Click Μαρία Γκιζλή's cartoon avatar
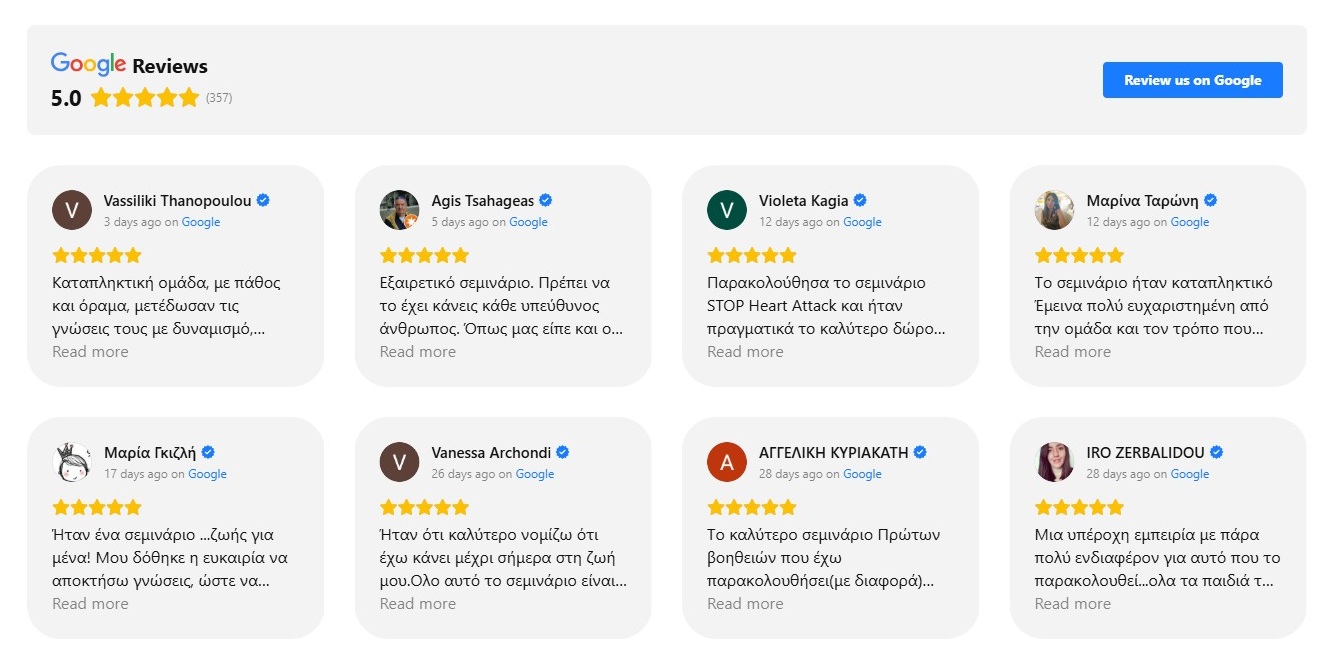 point(71,462)
